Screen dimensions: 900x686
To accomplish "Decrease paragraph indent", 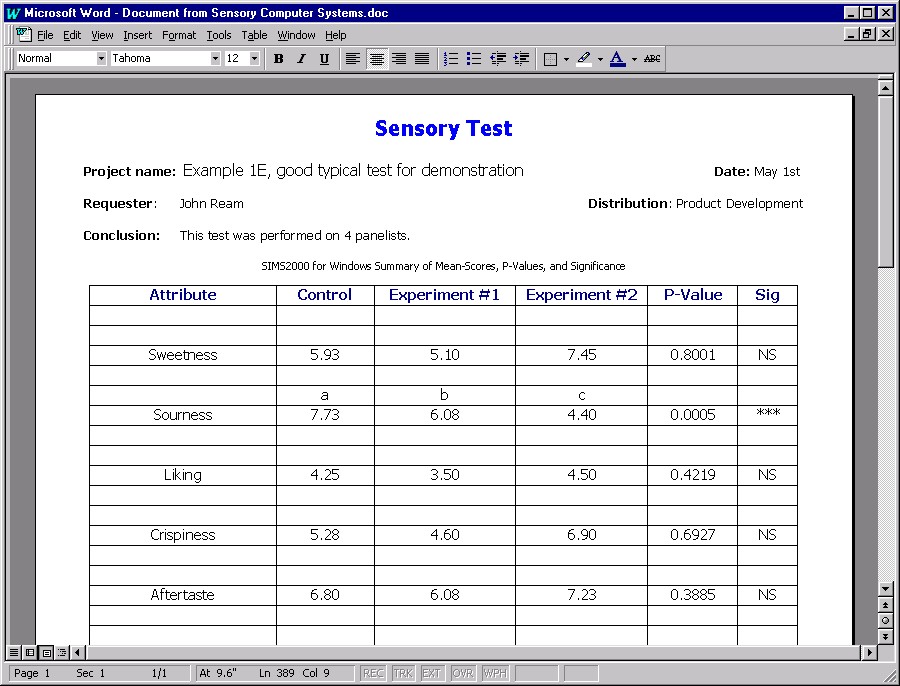I will point(498,59).
